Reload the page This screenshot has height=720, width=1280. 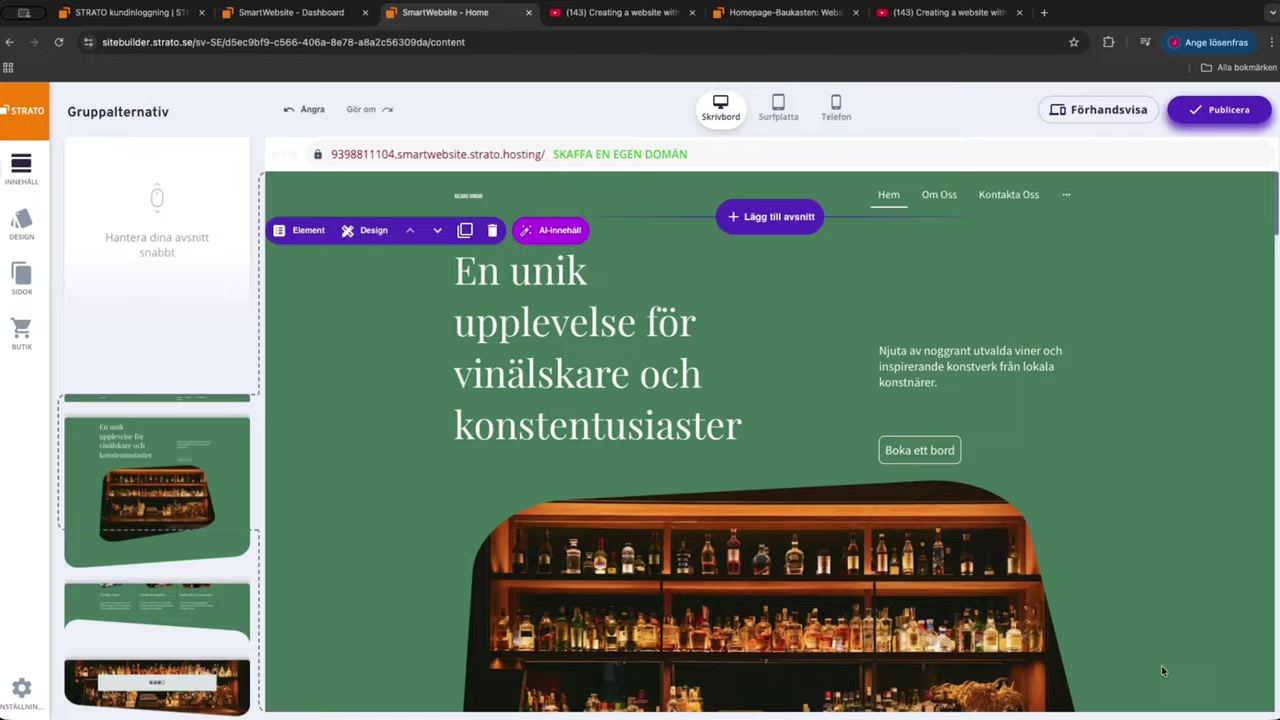[x=59, y=42]
